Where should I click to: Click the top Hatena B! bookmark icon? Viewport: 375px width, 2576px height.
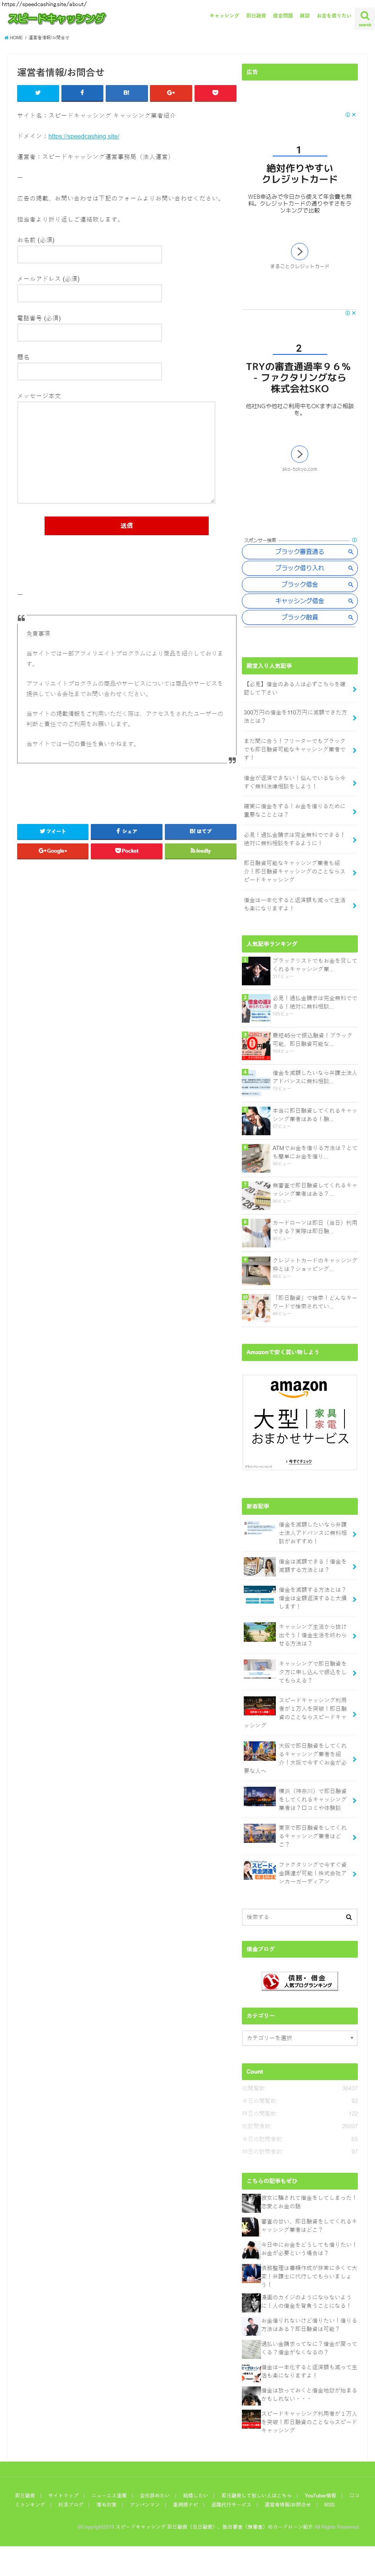point(126,93)
